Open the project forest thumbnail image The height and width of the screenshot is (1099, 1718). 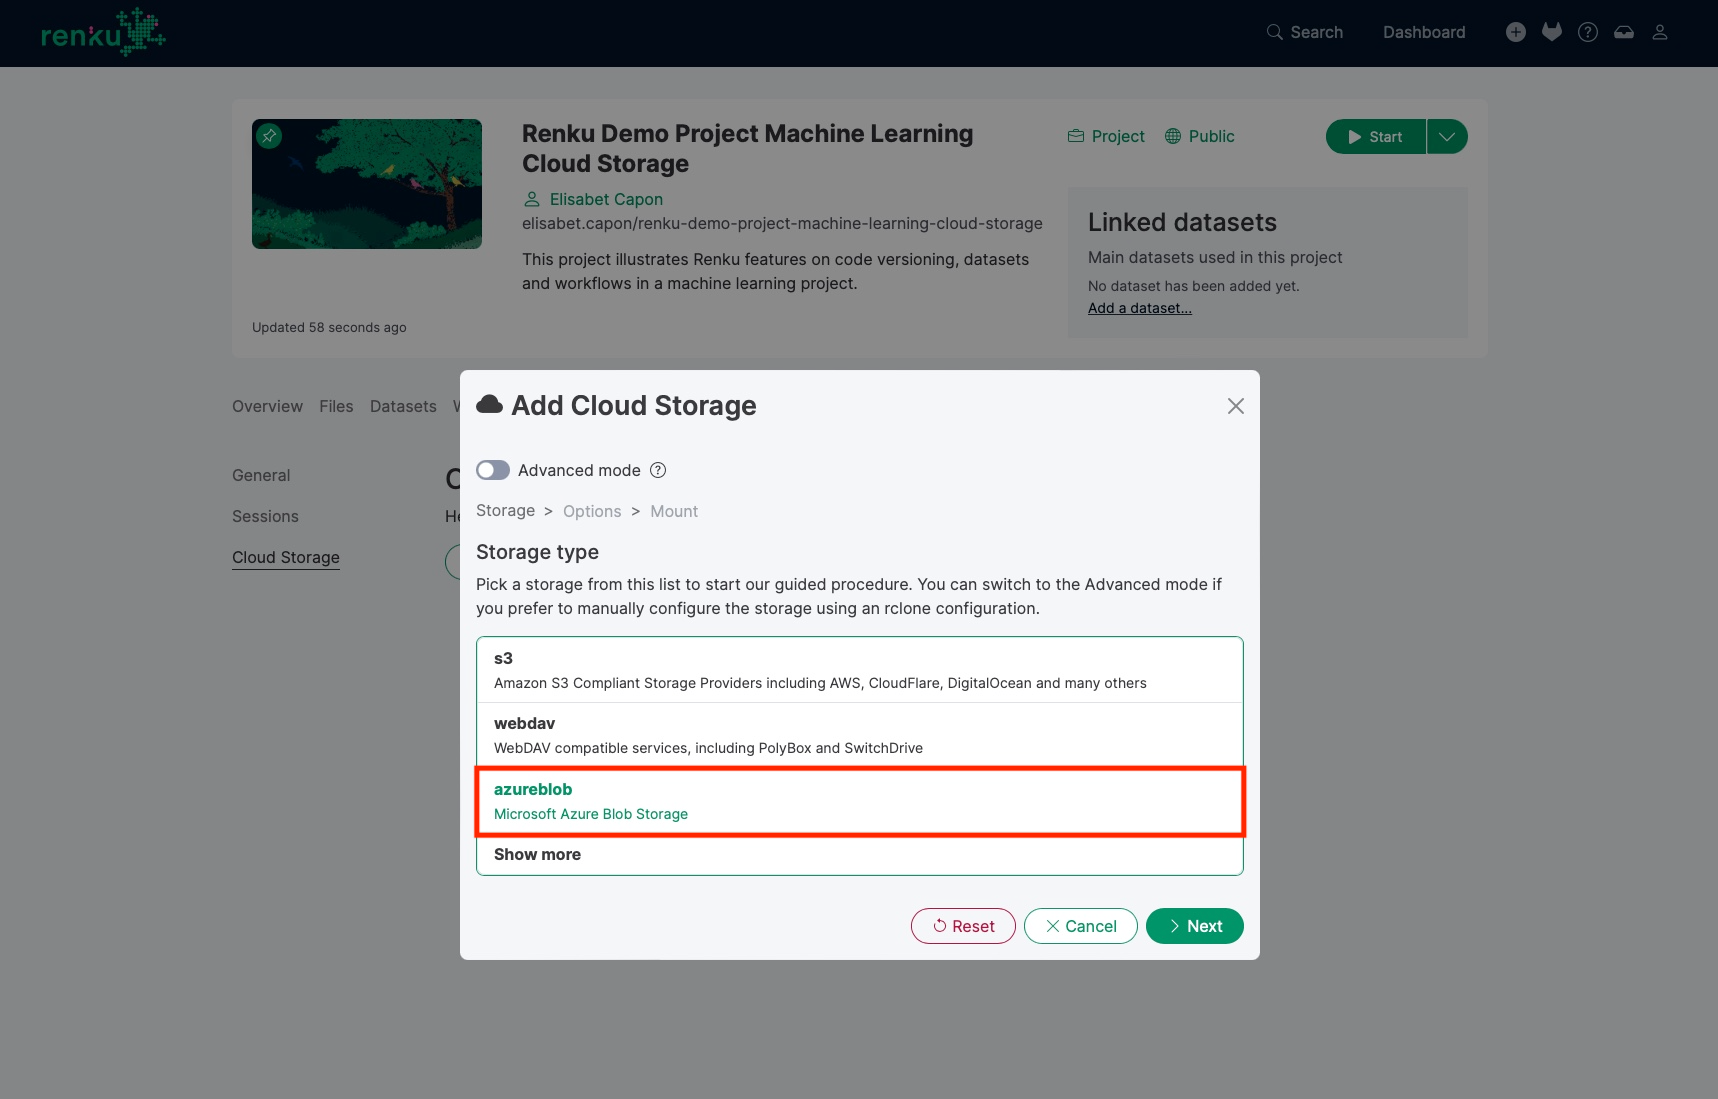[x=367, y=184]
